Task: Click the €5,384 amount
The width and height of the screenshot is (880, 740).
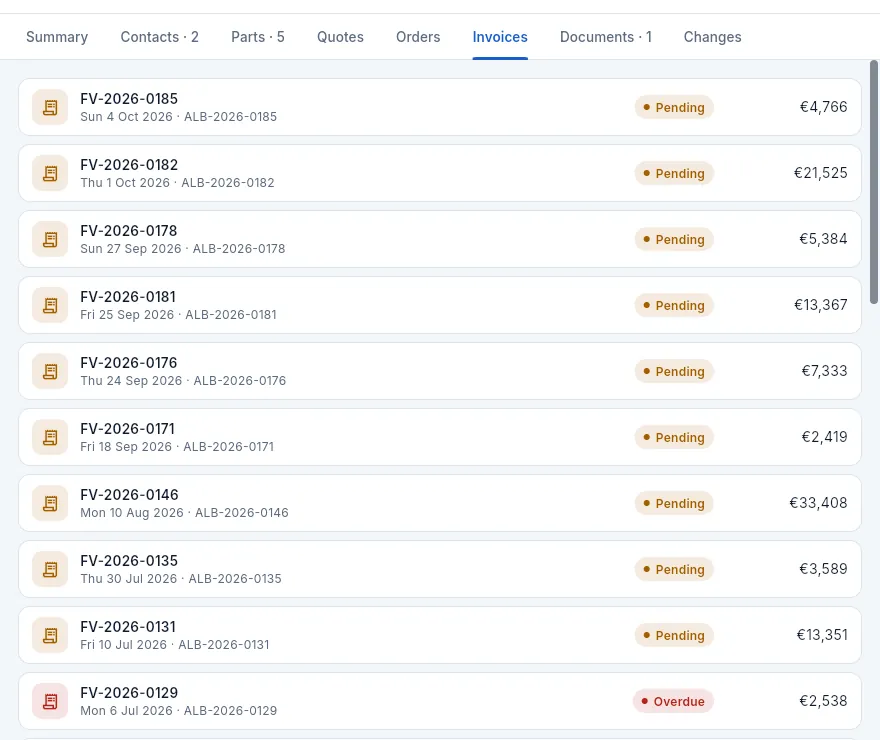Action: [x=823, y=239]
